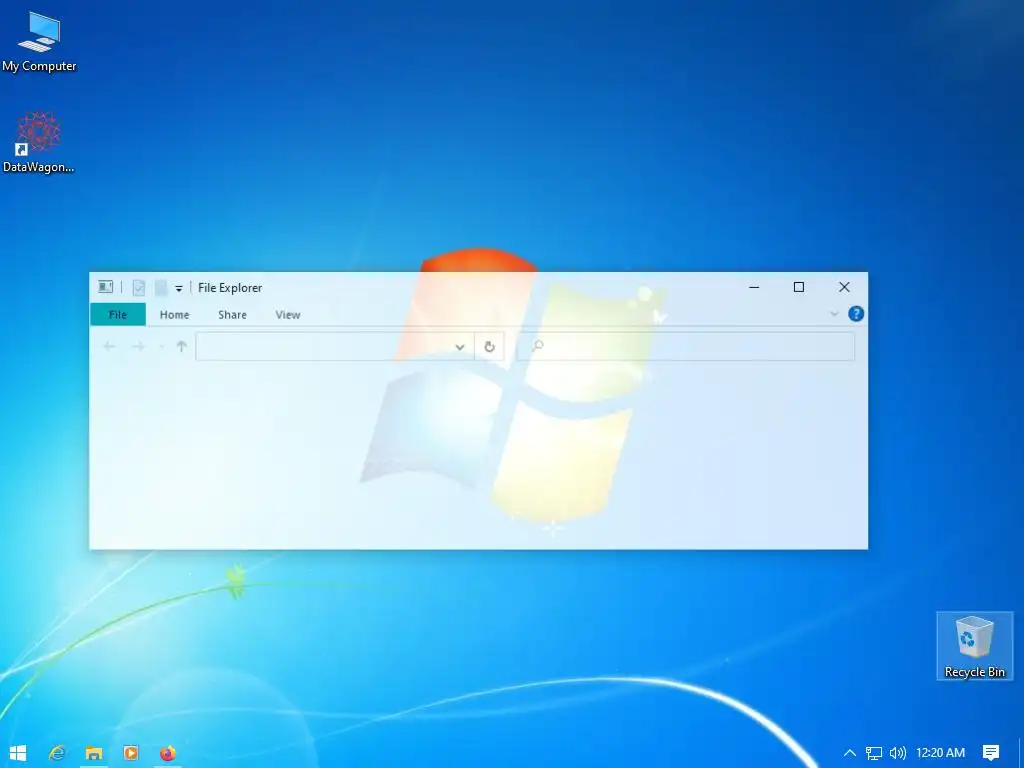Viewport: 1024px width, 768px height.
Task: Switch to the View ribbon tab
Action: [287, 314]
